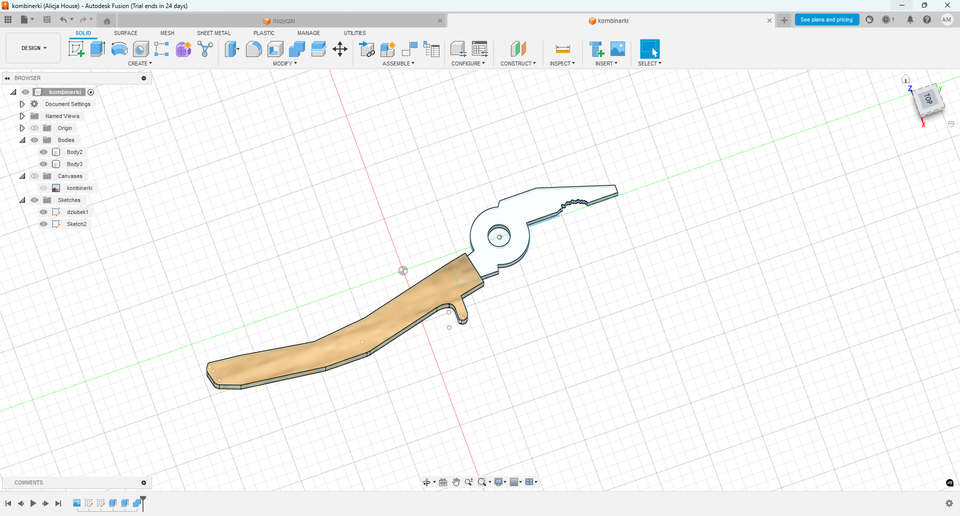This screenshot has width=960, height=516.
Task: Click the Insert Canvas image icon
Action: [618, 49]
